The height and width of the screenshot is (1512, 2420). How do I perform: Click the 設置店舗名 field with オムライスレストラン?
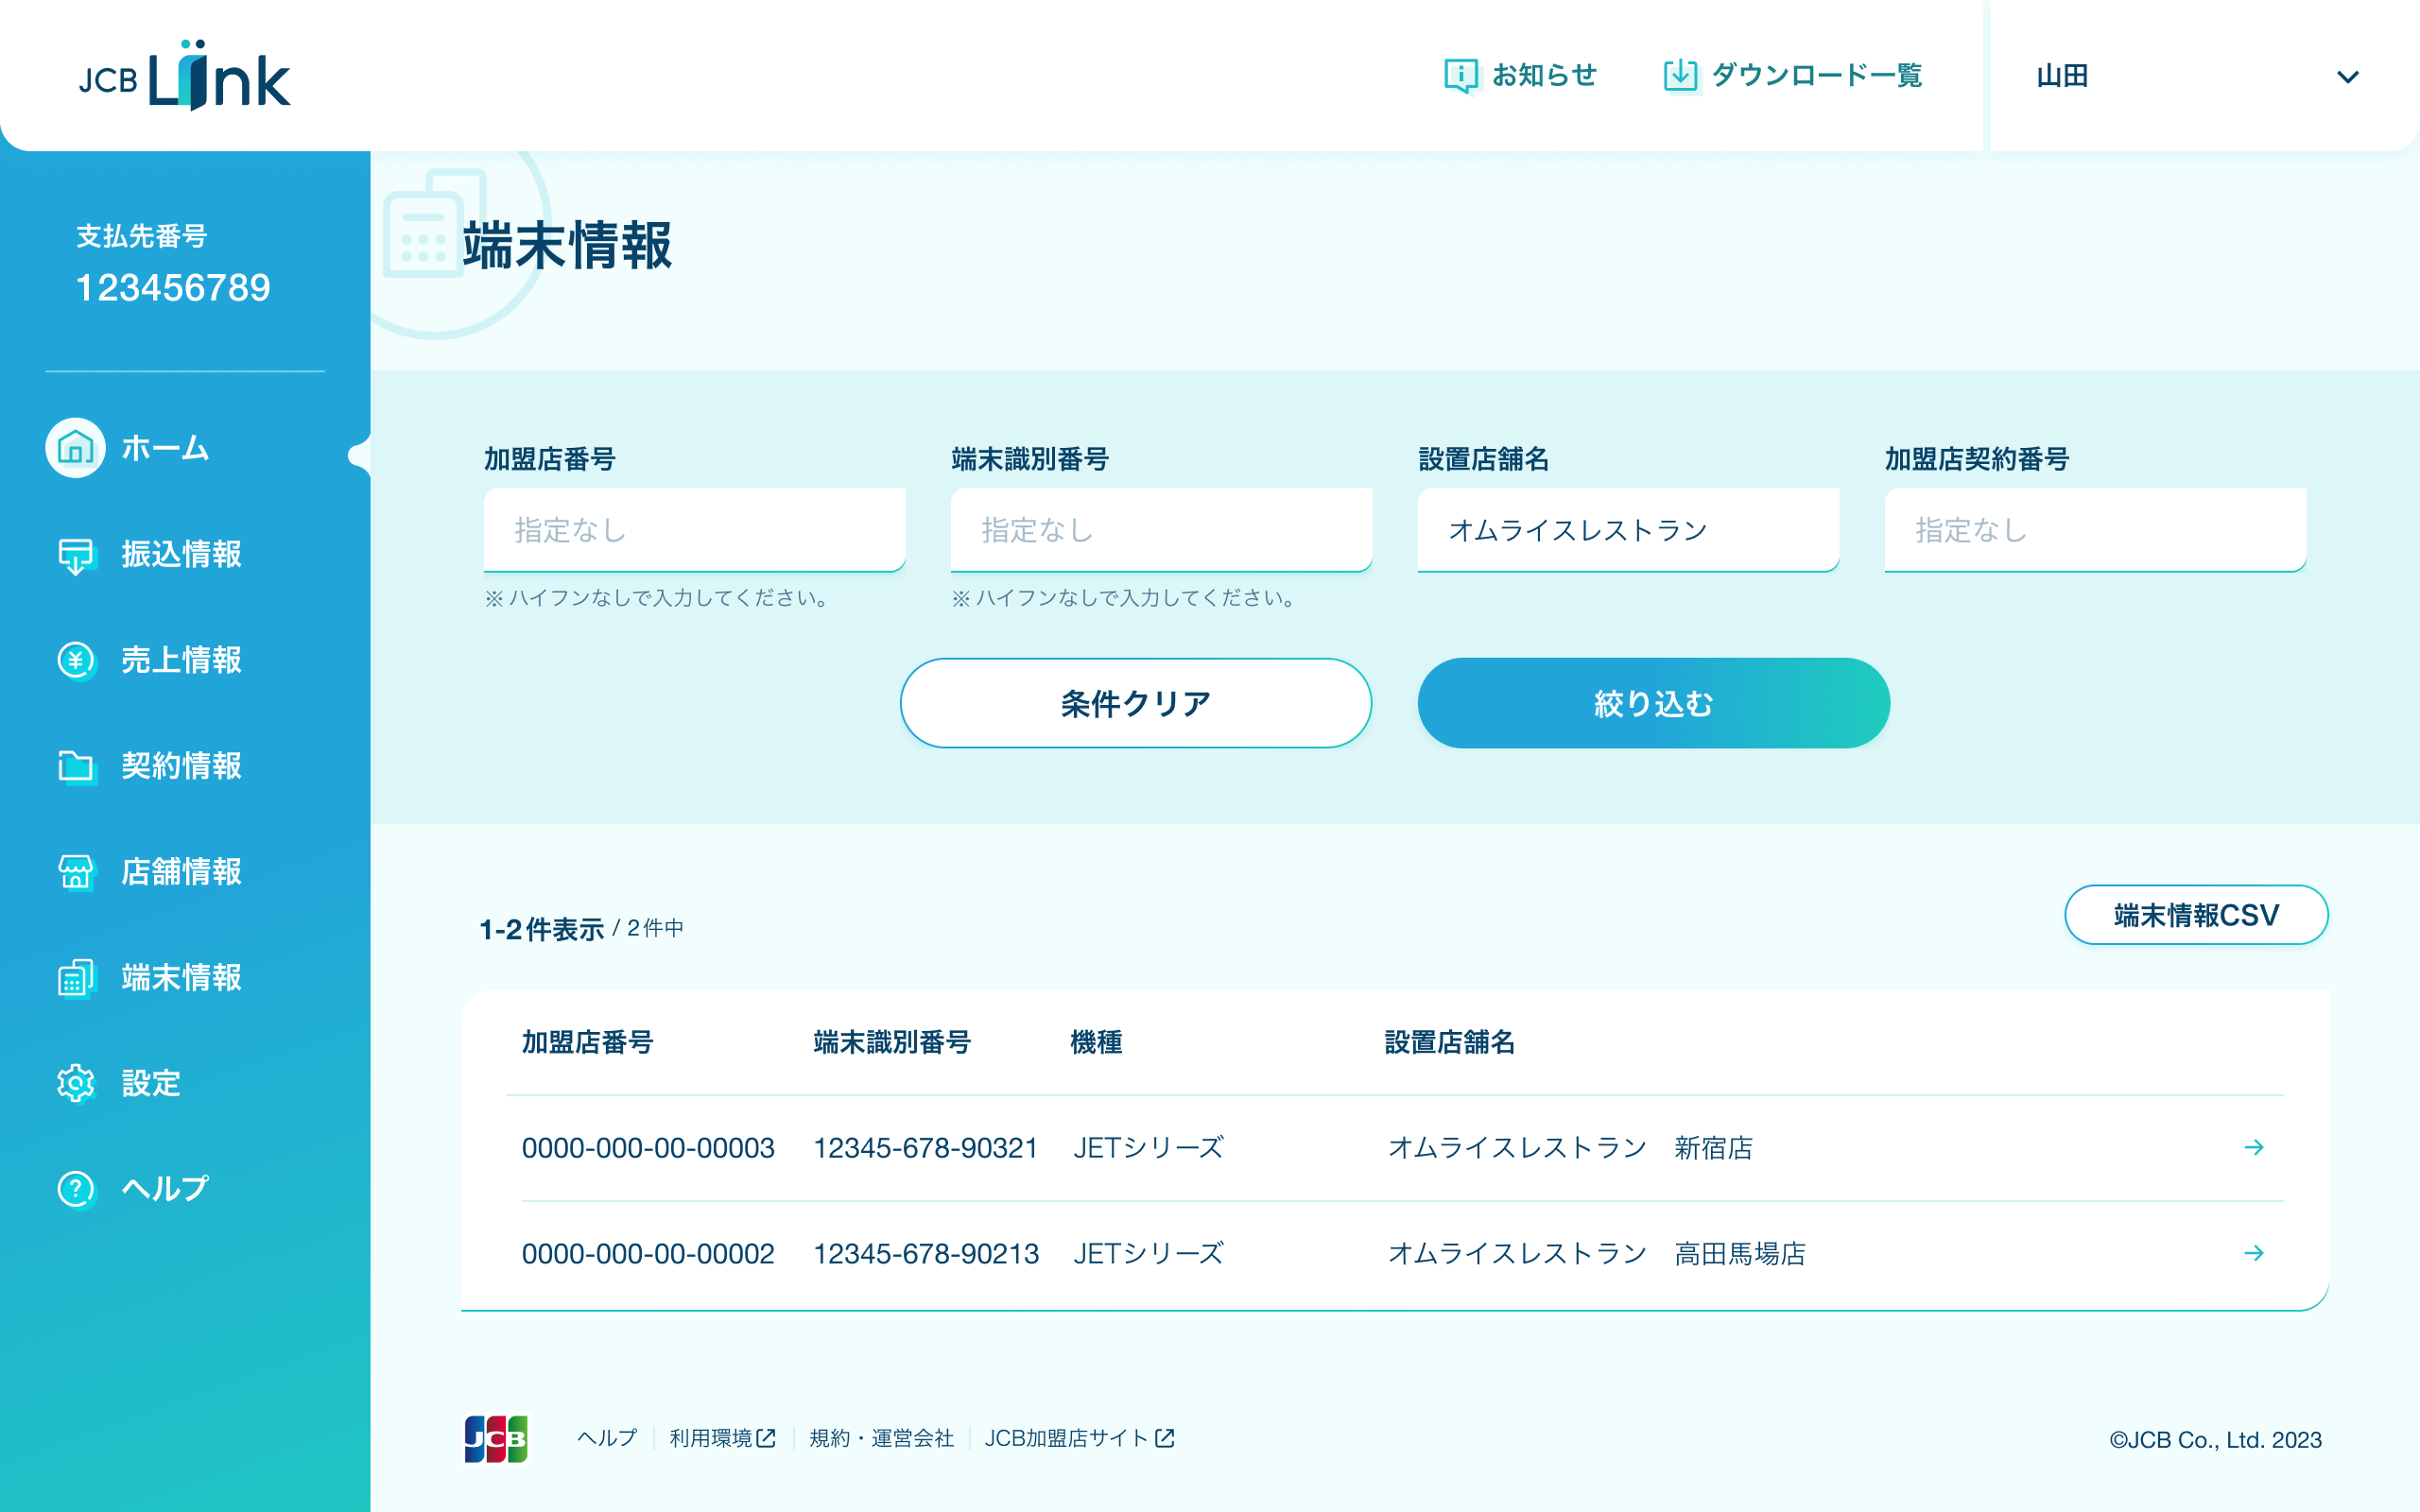(x=1627, y=530)
